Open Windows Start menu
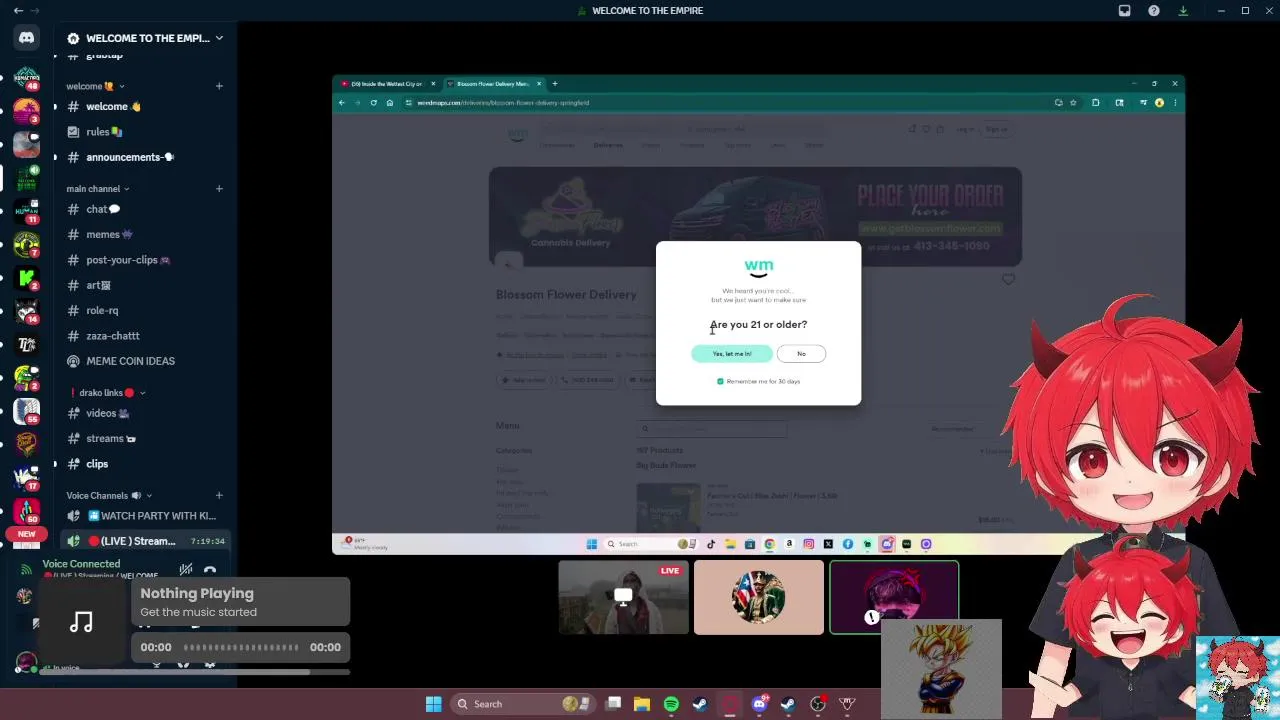Screen dimensions: 1280x720 pos(433,704)
